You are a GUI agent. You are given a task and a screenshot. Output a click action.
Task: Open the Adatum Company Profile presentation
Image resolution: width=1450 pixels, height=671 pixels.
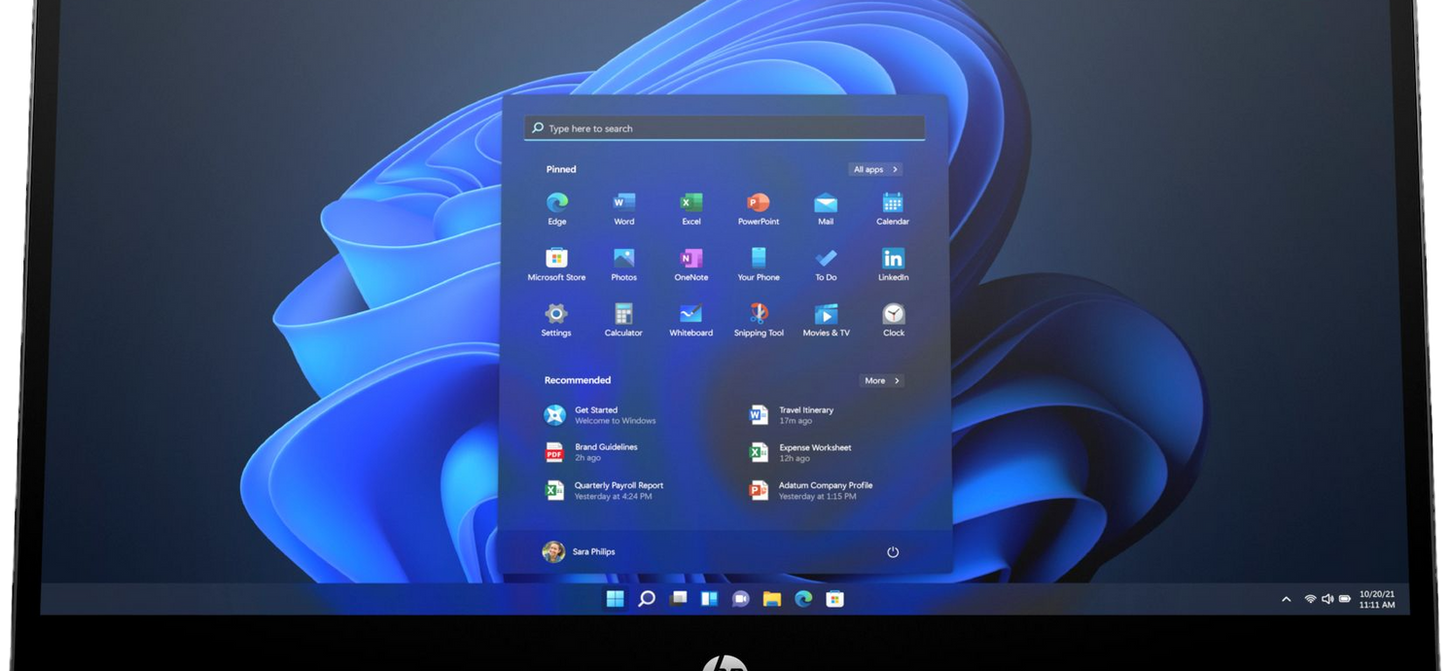[x=811, y=491]
